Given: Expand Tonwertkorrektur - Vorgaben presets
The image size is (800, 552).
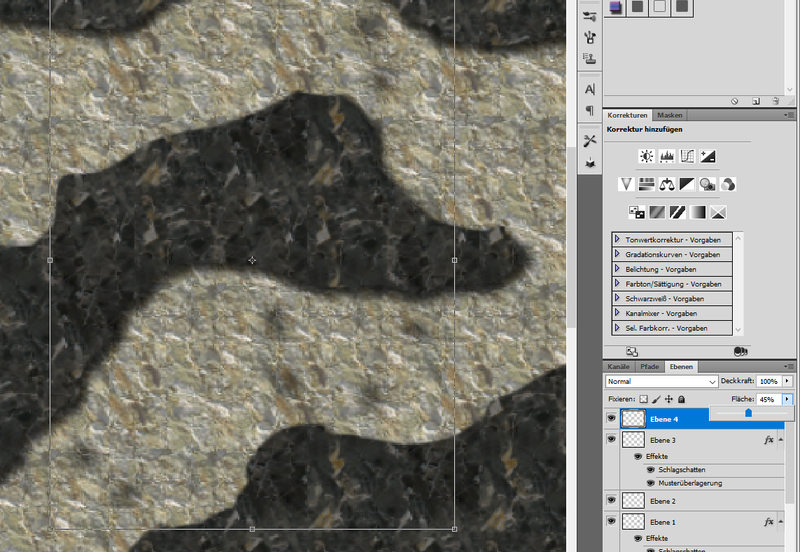Looking at the screenshot, I should pos(617,240).
